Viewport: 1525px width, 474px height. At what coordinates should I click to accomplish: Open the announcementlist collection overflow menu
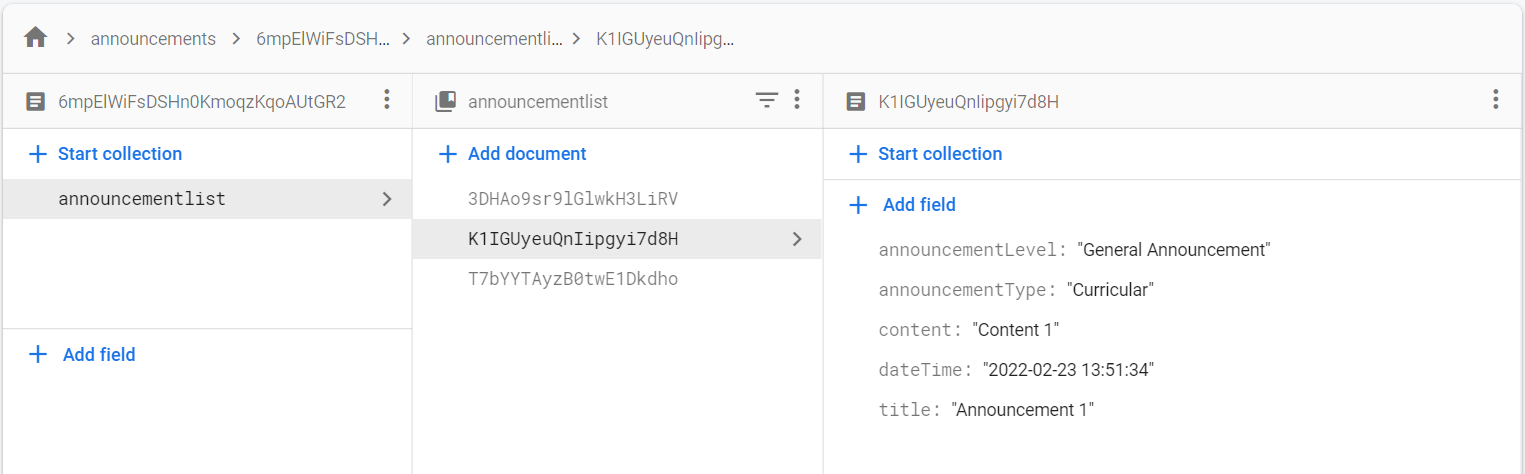(x=797, y=100)
